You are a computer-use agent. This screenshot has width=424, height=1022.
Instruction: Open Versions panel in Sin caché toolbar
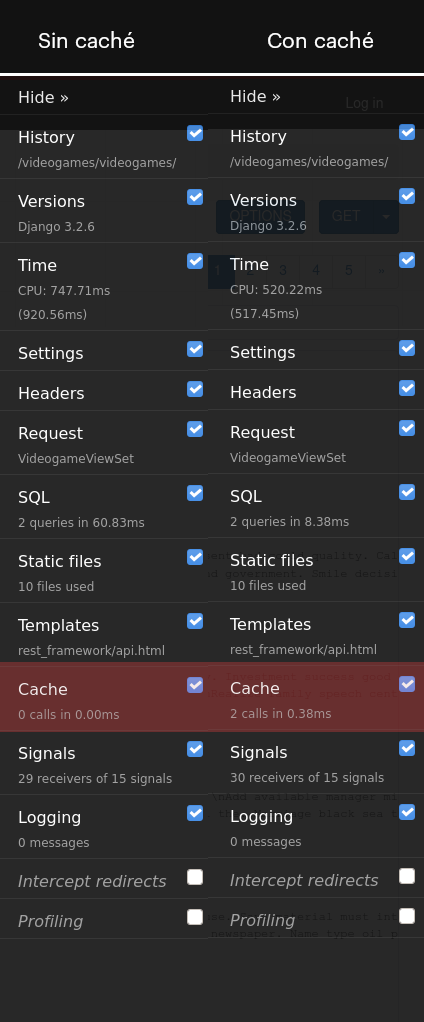tap(51, 201)
